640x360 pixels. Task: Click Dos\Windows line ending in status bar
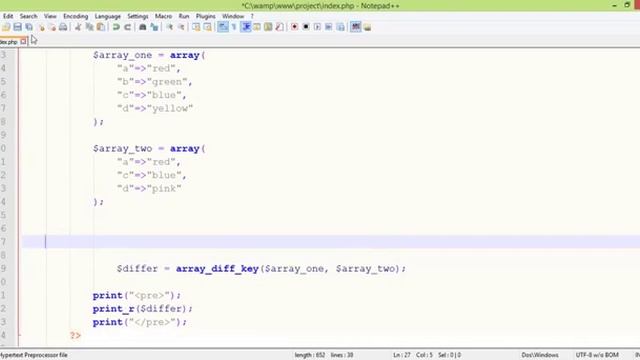[540, 355]
